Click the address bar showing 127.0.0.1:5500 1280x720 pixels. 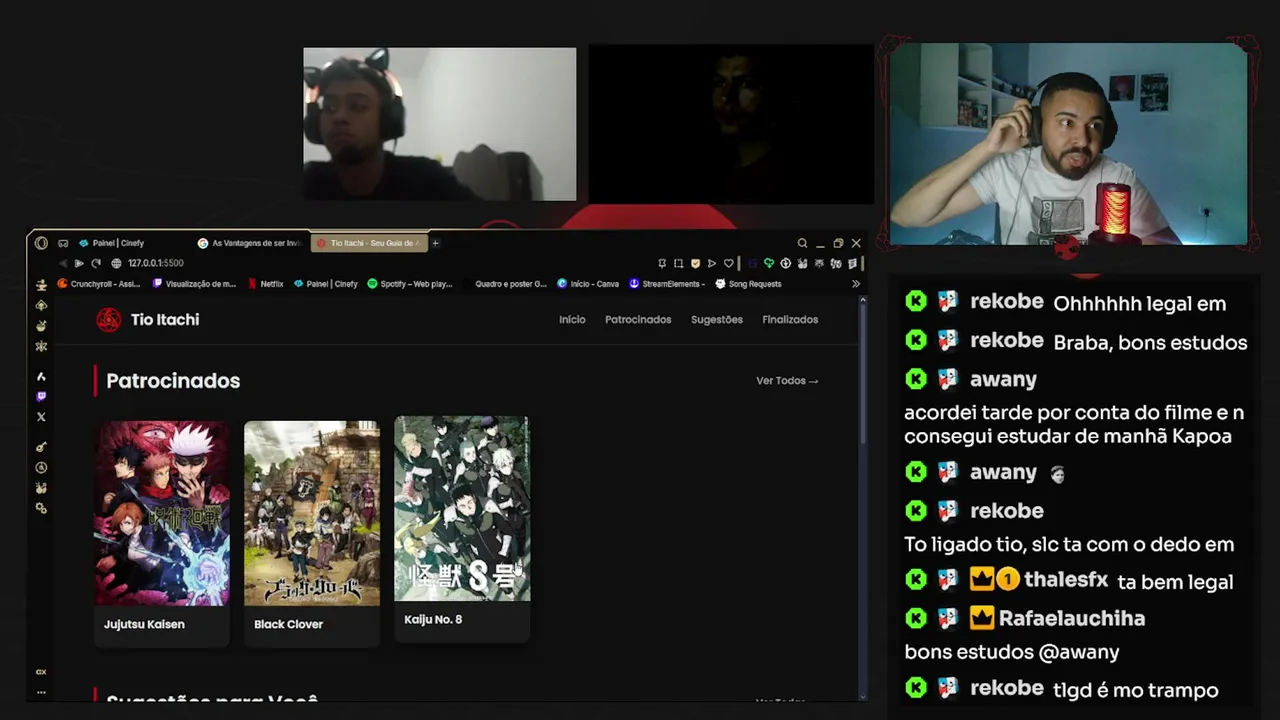tap(156, 263)
